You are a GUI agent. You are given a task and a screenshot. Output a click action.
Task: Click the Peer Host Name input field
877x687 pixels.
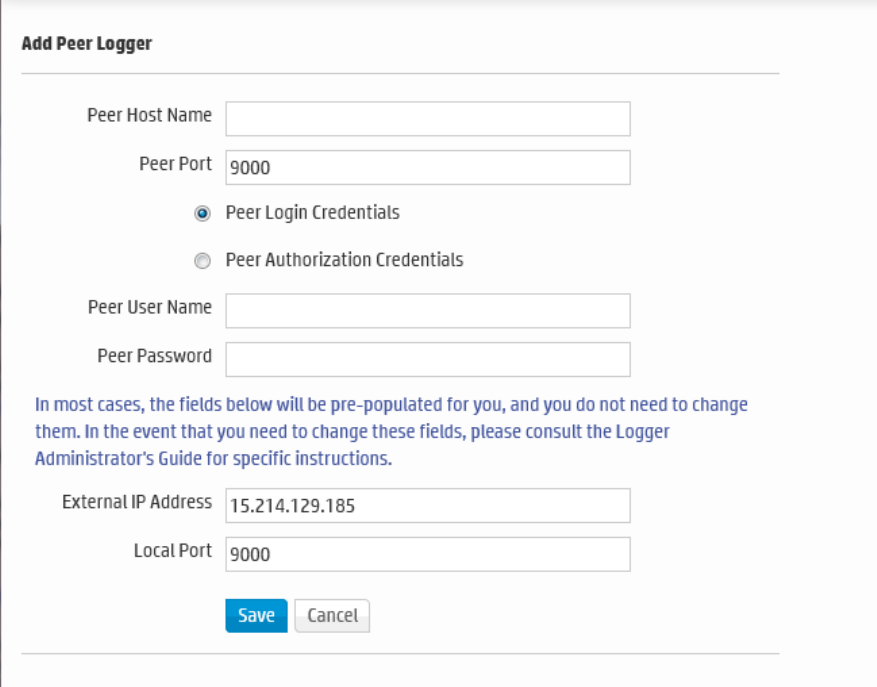coord(427,118)
